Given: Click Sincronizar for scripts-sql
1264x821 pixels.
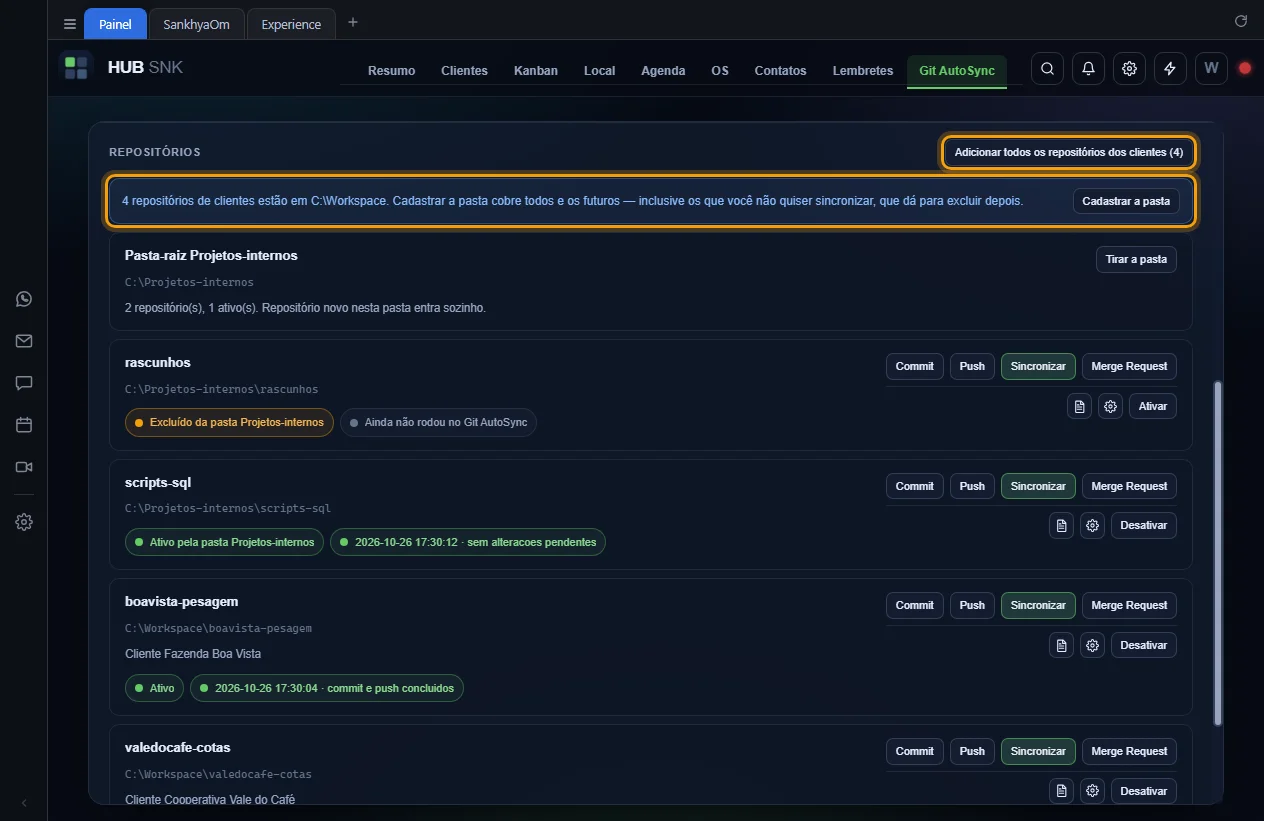Looking at the screenshot, I should (x=1038, y=486).
